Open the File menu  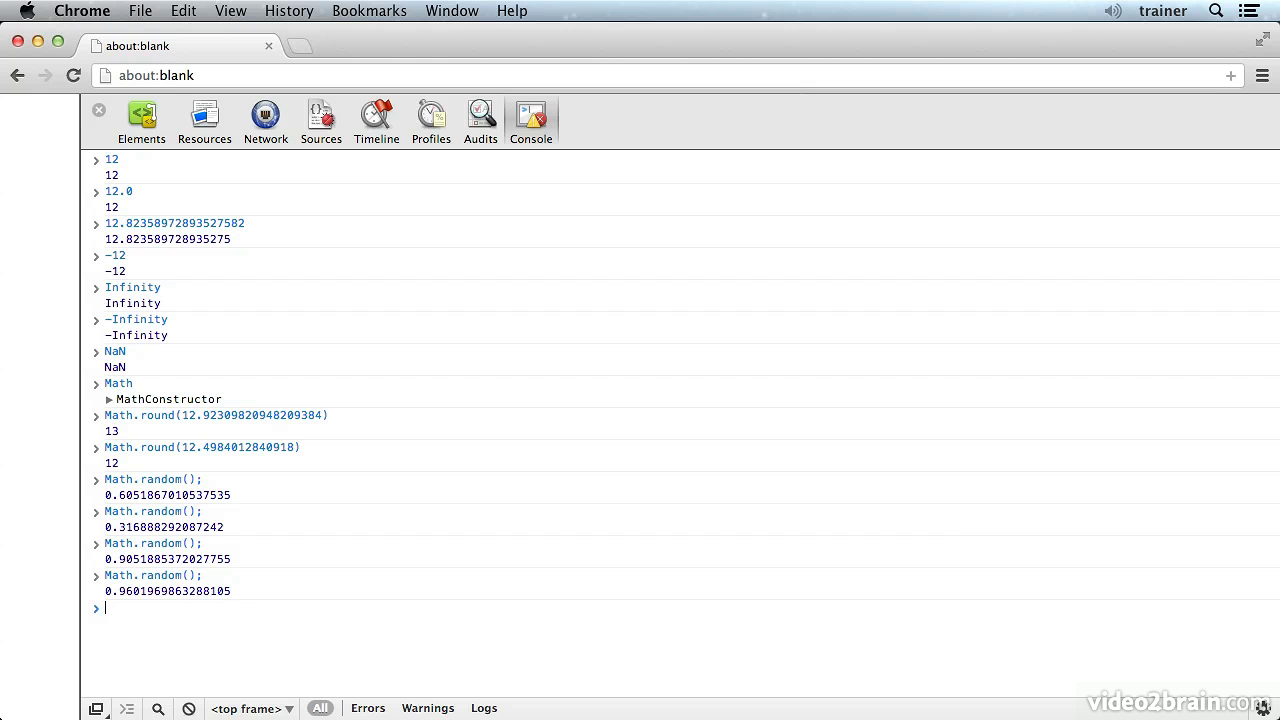tap(140, 11)
